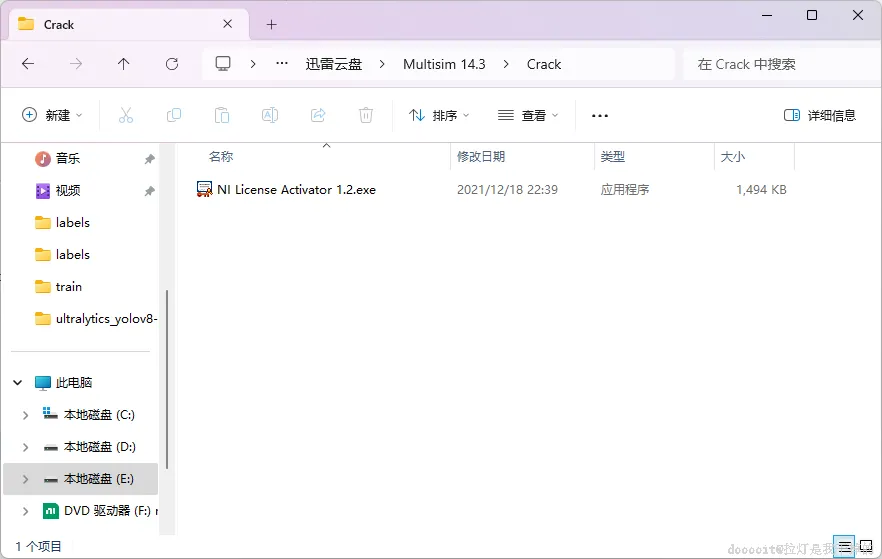The image size is (882, 559).
Task: Open the 排序 sort dropdown
Action: coord(439,115)
